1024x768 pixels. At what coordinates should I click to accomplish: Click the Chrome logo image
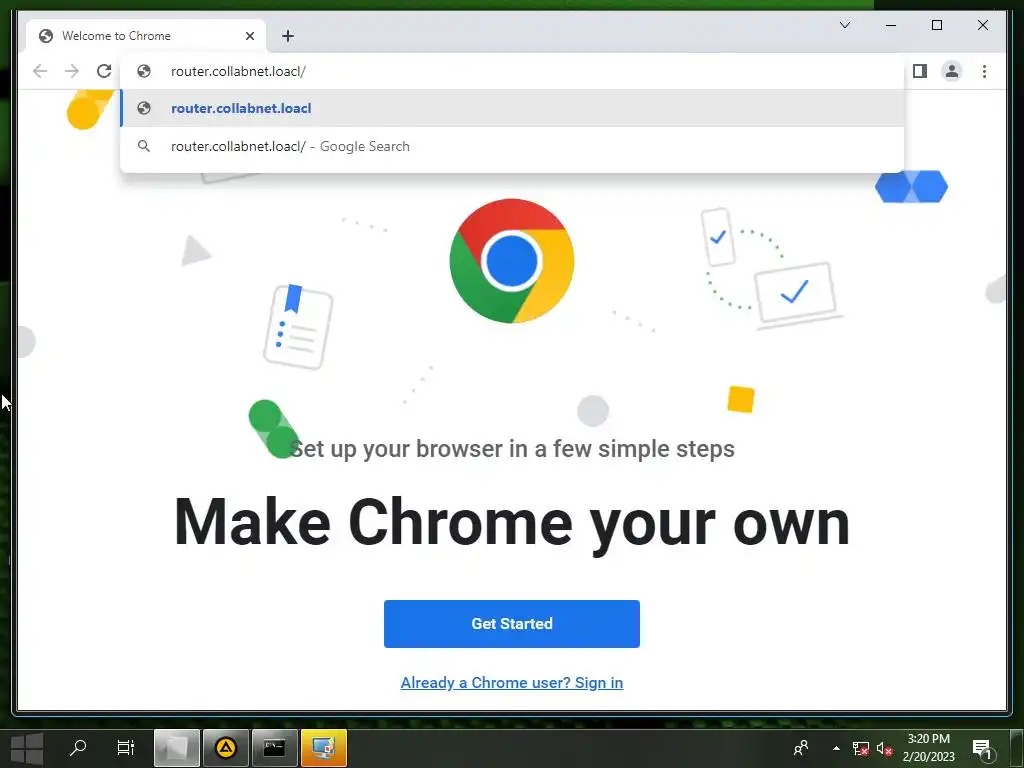512,261
